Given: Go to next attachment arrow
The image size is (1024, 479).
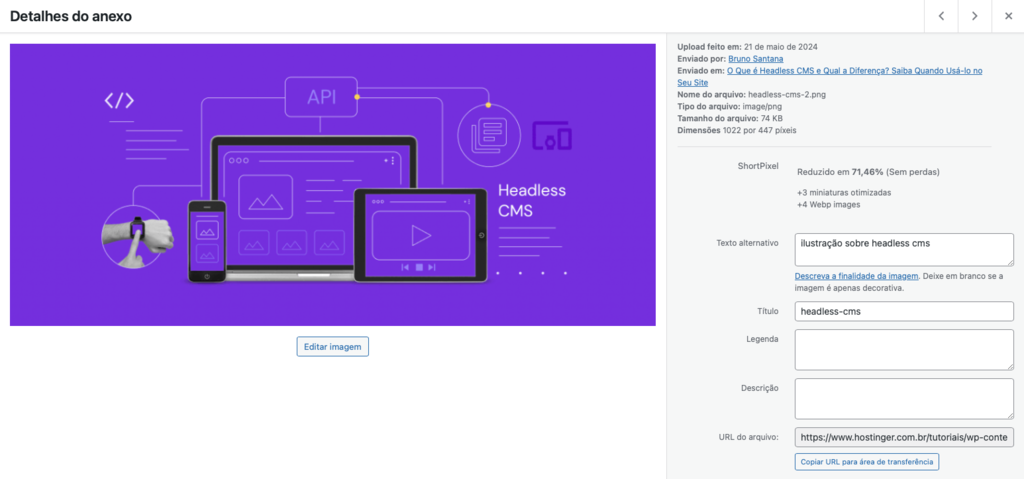Looking at the screenshot, I should [974, 16].
